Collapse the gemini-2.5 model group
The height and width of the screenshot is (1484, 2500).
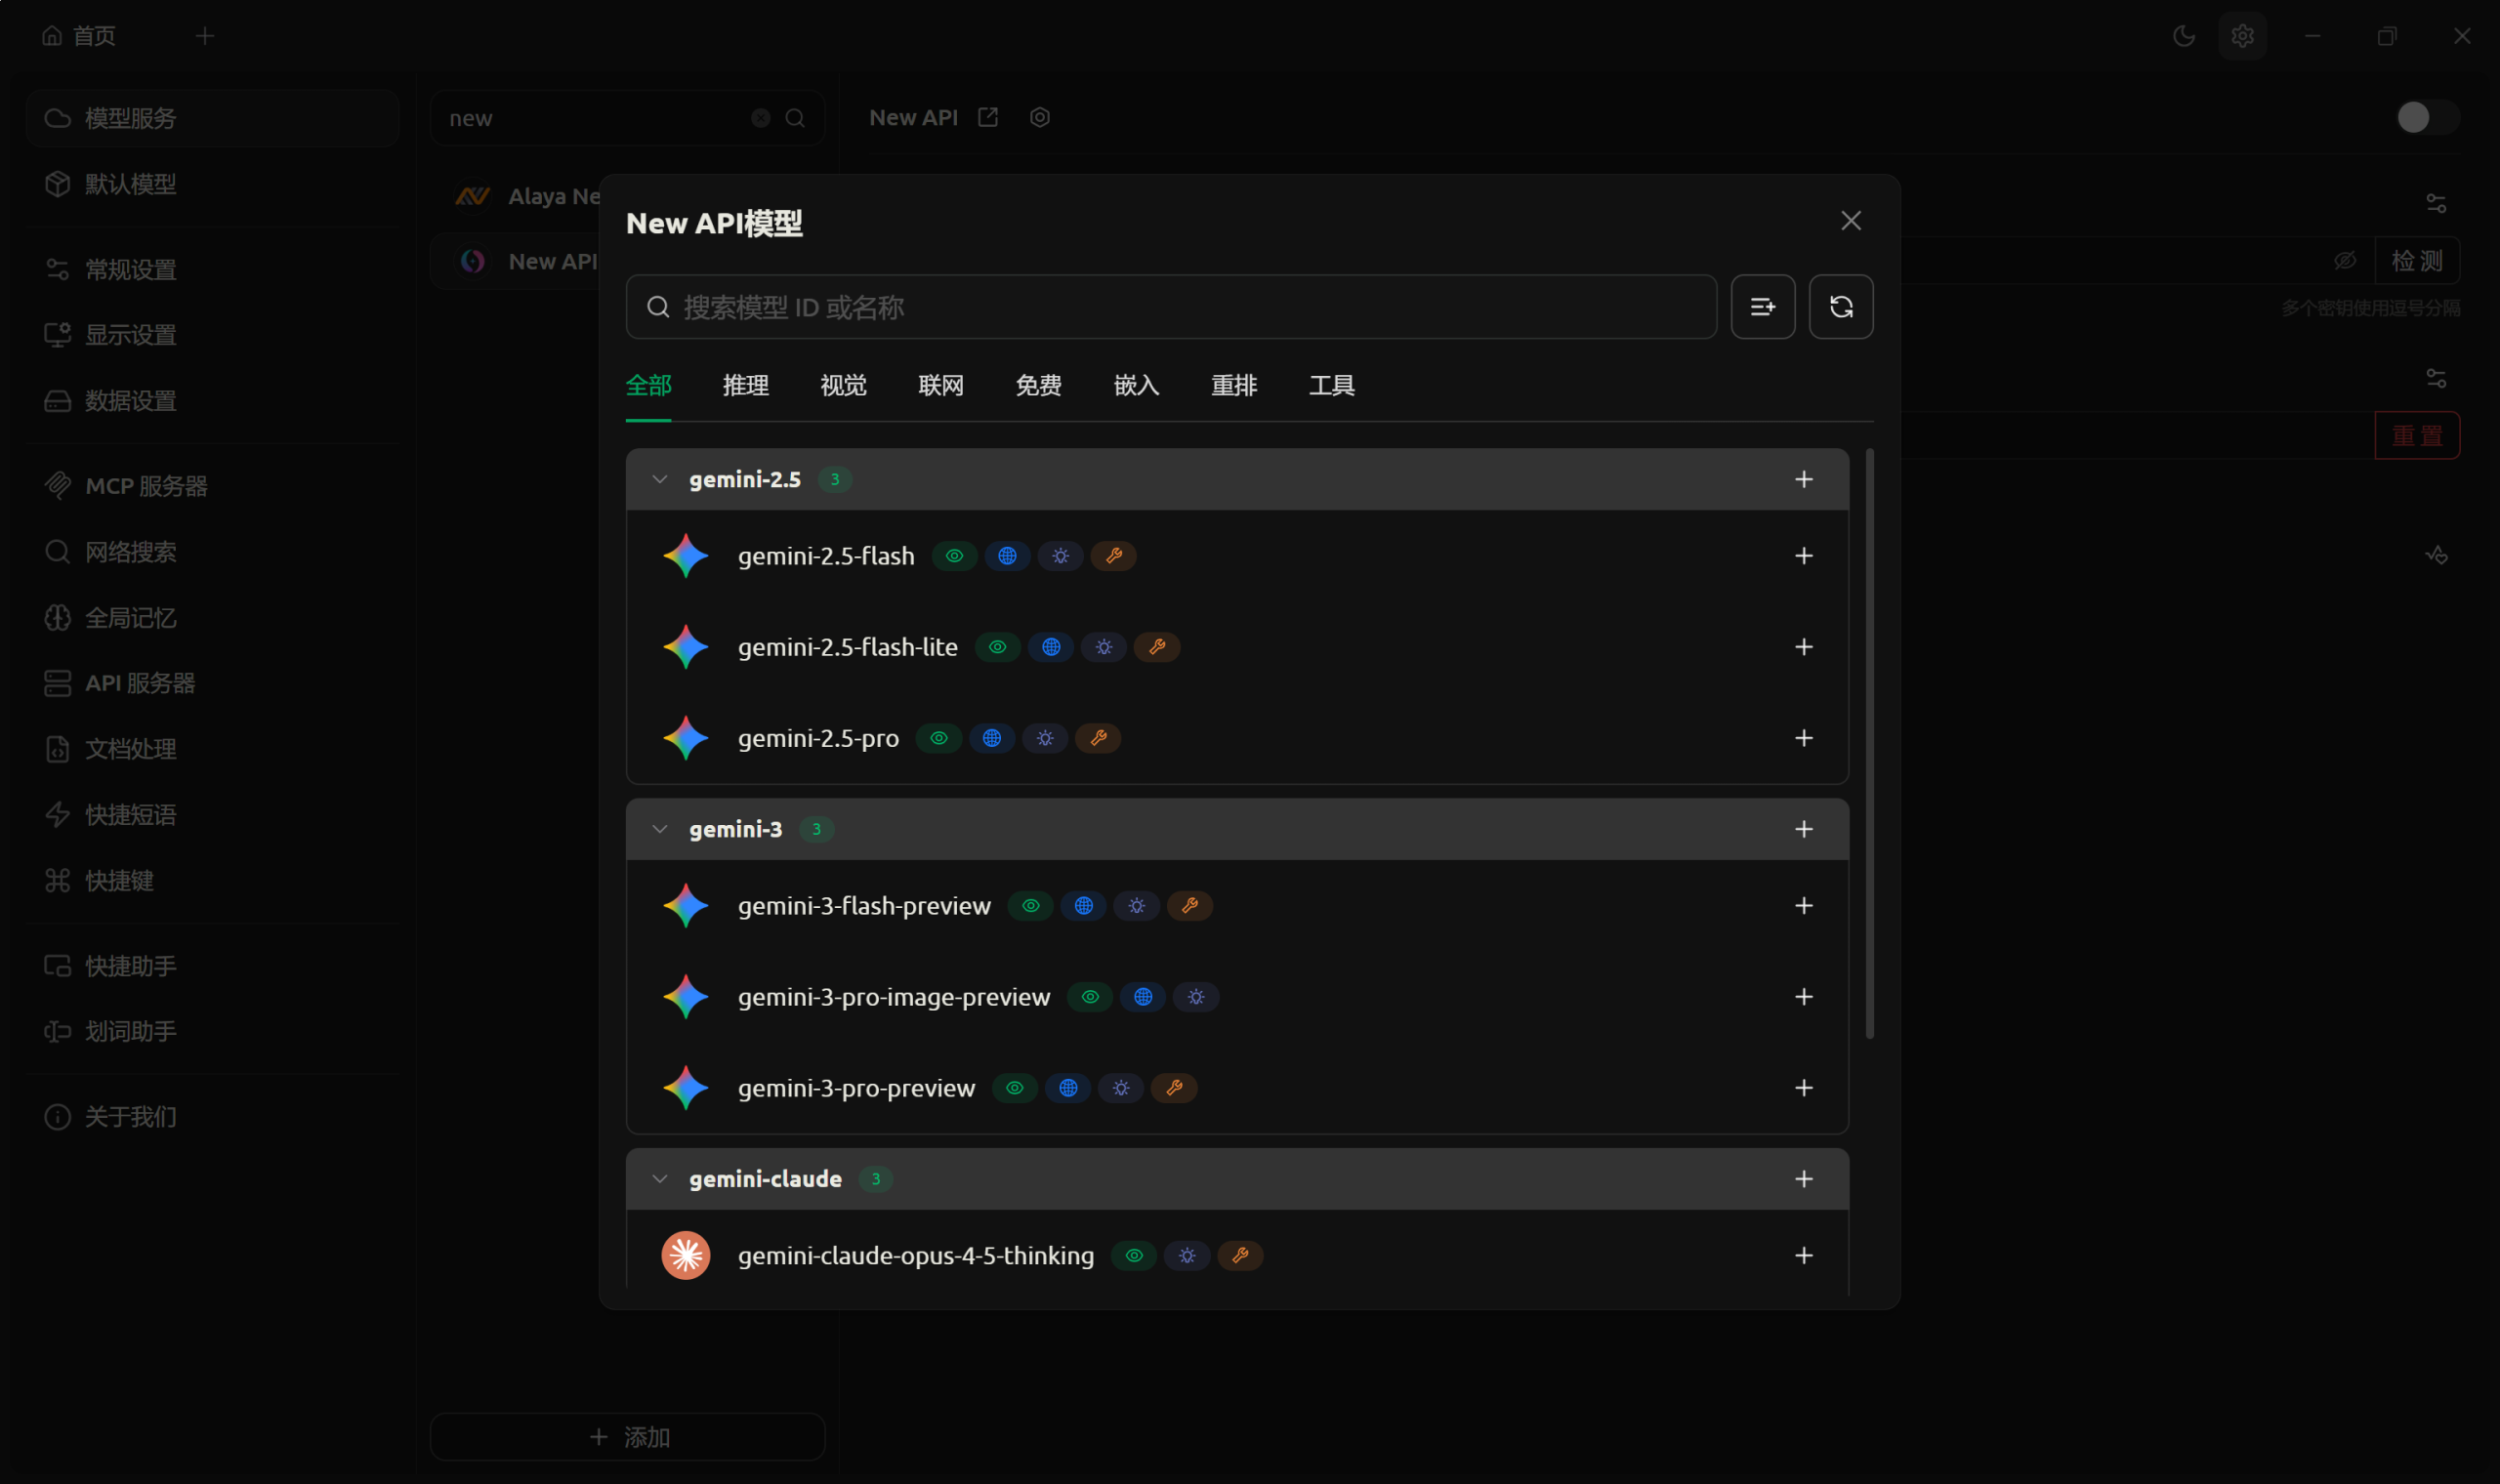pos(660,479)
